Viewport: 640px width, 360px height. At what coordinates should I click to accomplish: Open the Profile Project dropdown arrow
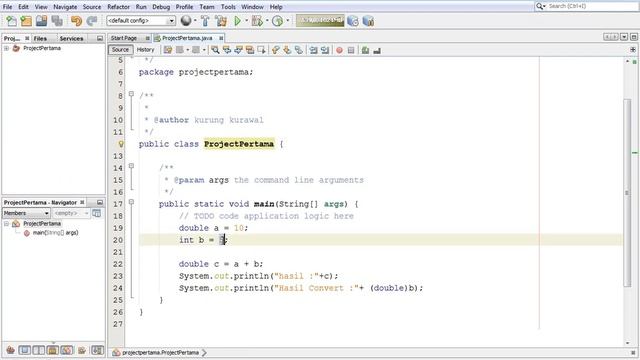287,20
